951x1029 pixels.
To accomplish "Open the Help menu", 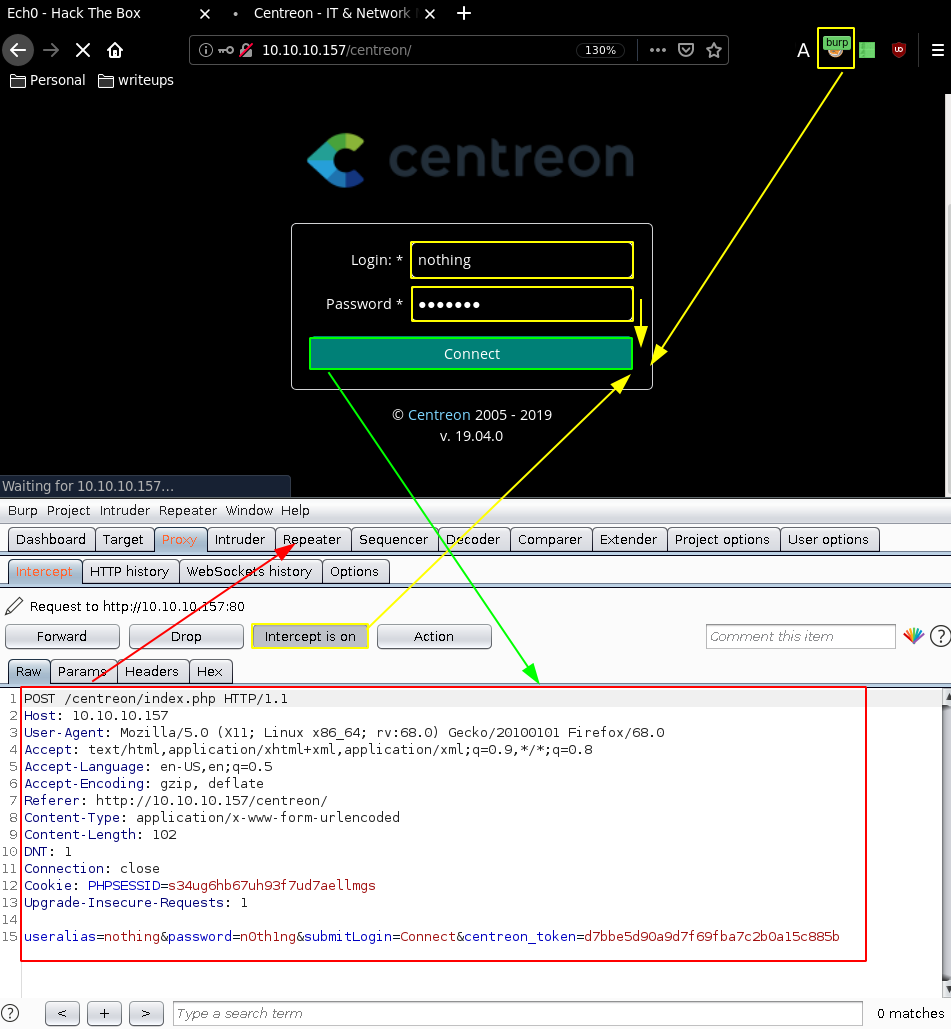I will click(295, 511).
